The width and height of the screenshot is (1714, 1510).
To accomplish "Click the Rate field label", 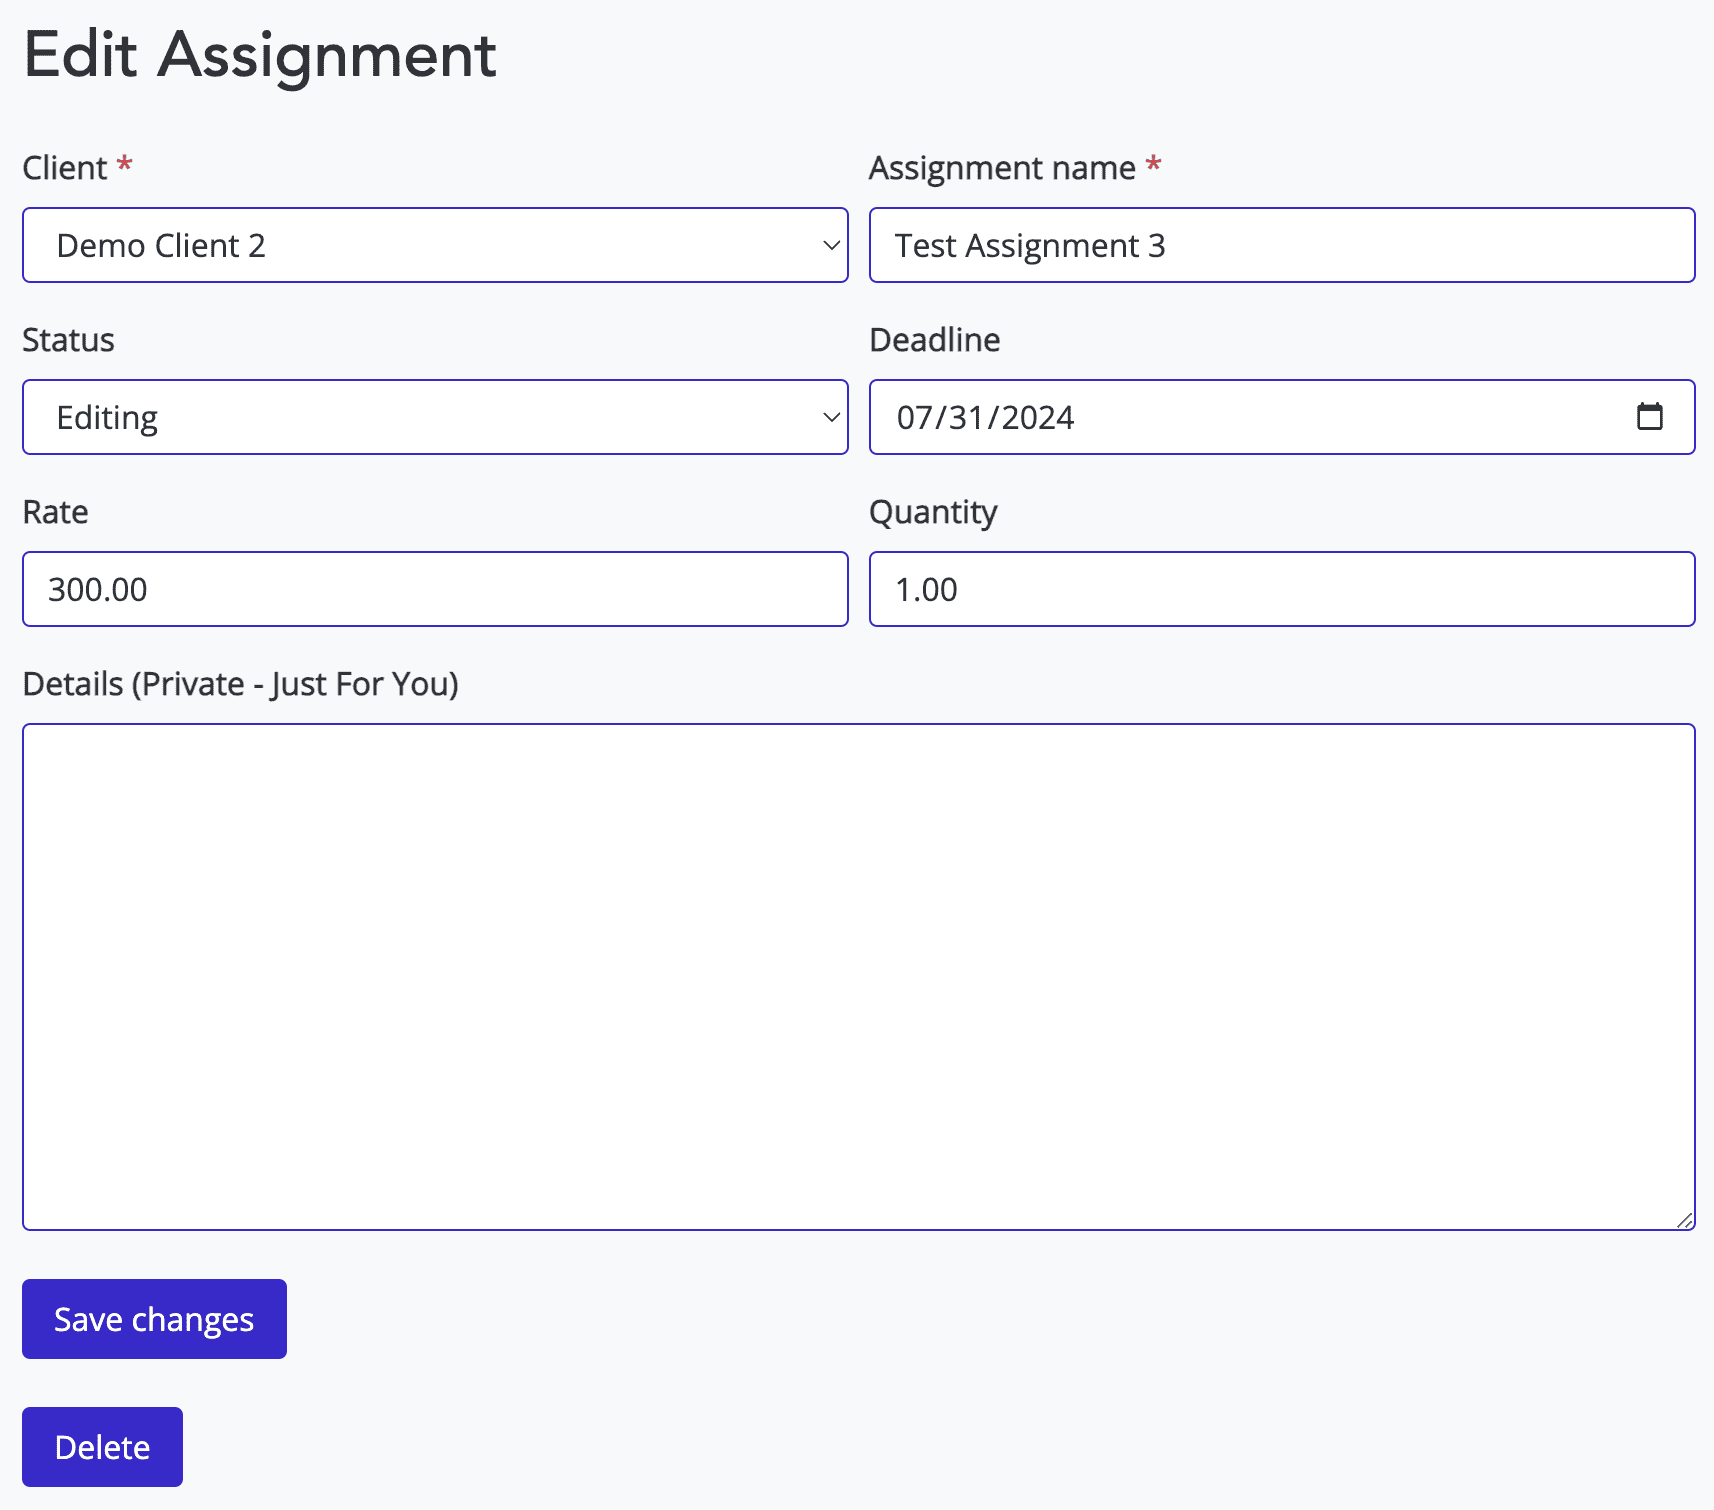I will (55, 512).
